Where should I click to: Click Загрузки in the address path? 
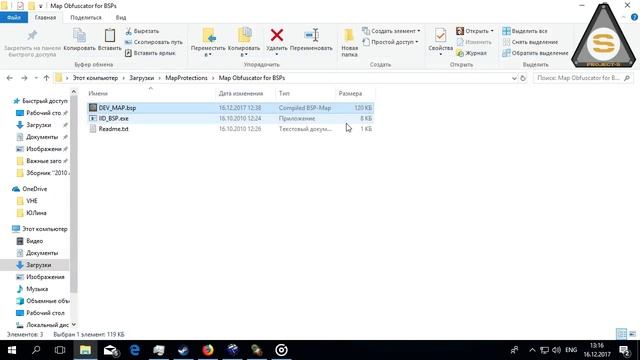click(142, 78)
